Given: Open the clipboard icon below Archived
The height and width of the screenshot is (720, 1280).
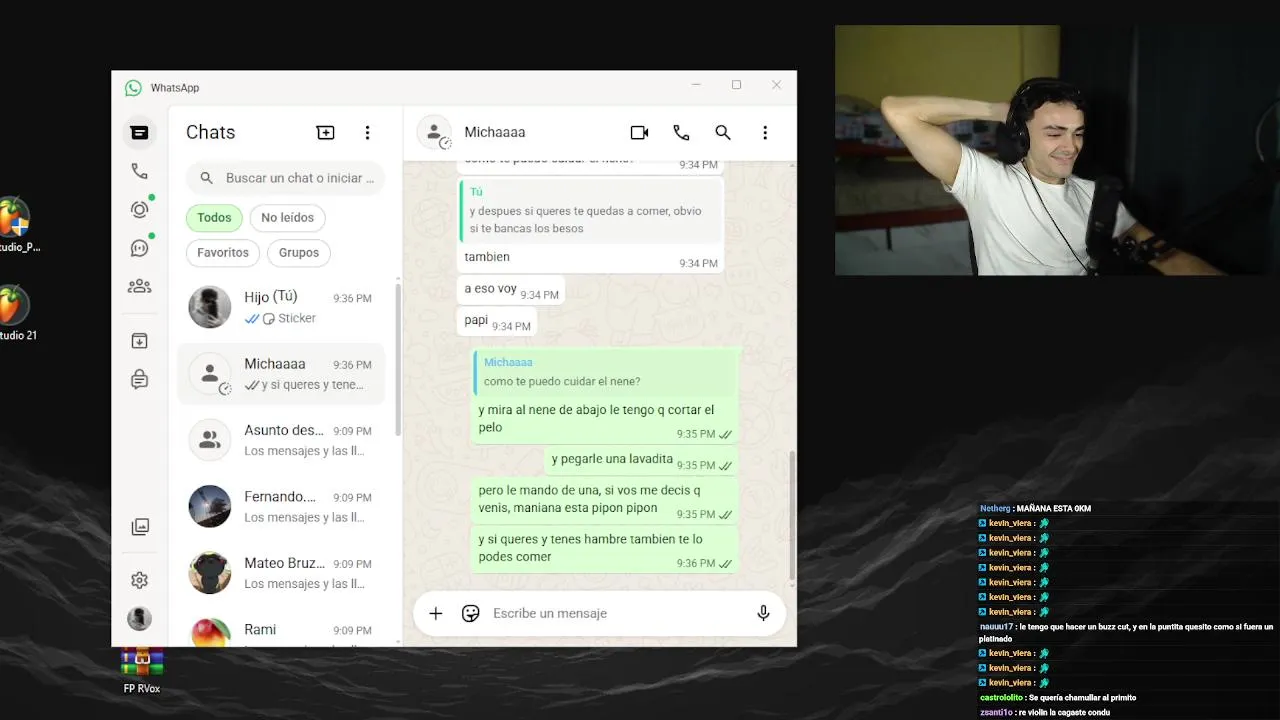Looking at the screenshot, I should [139, 379].
